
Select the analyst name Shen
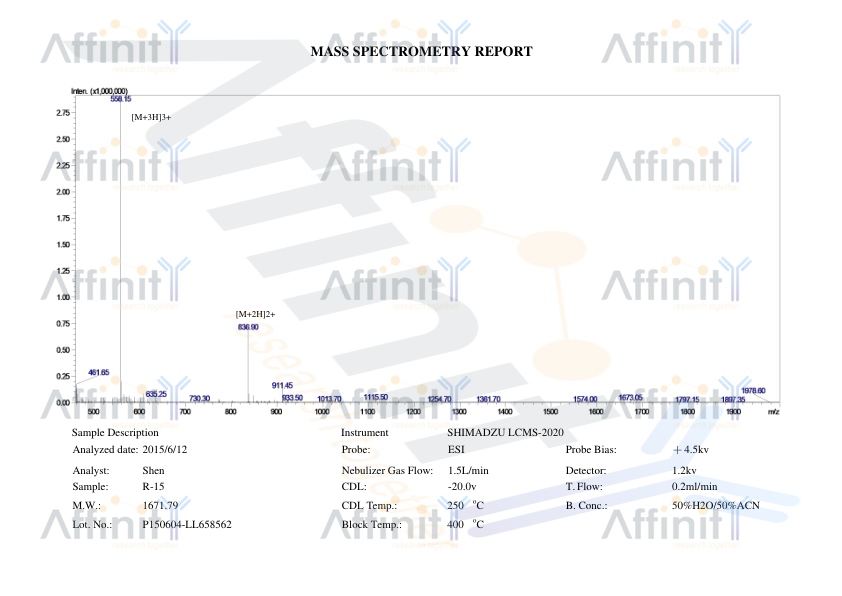(x=154, y=471)
